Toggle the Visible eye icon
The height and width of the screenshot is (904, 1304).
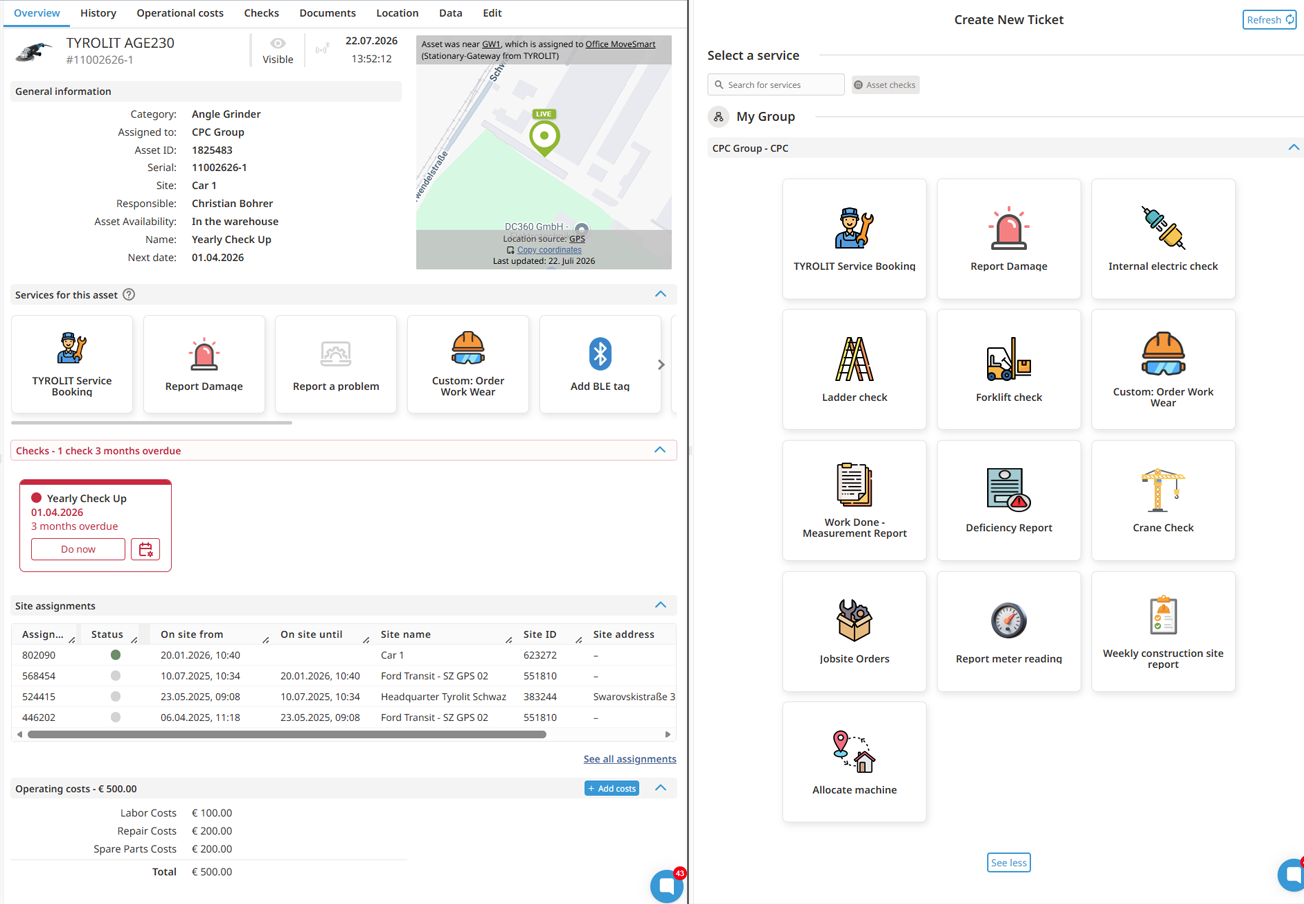[x=278, y=43]
